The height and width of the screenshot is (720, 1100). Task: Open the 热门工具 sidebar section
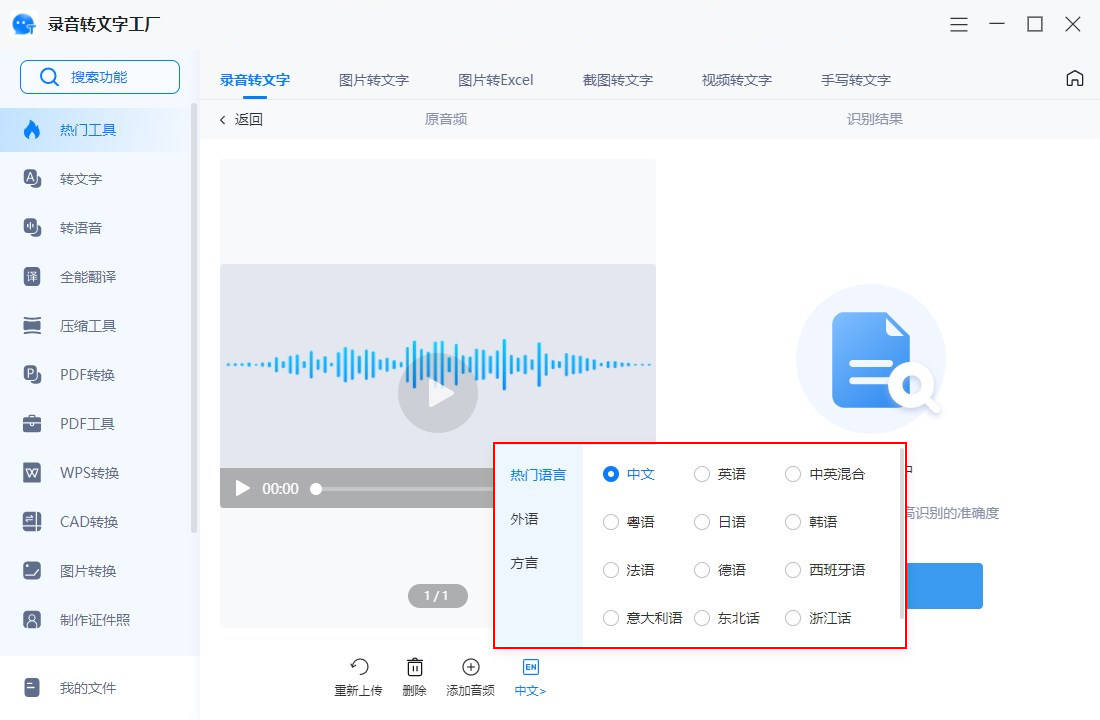95,130
